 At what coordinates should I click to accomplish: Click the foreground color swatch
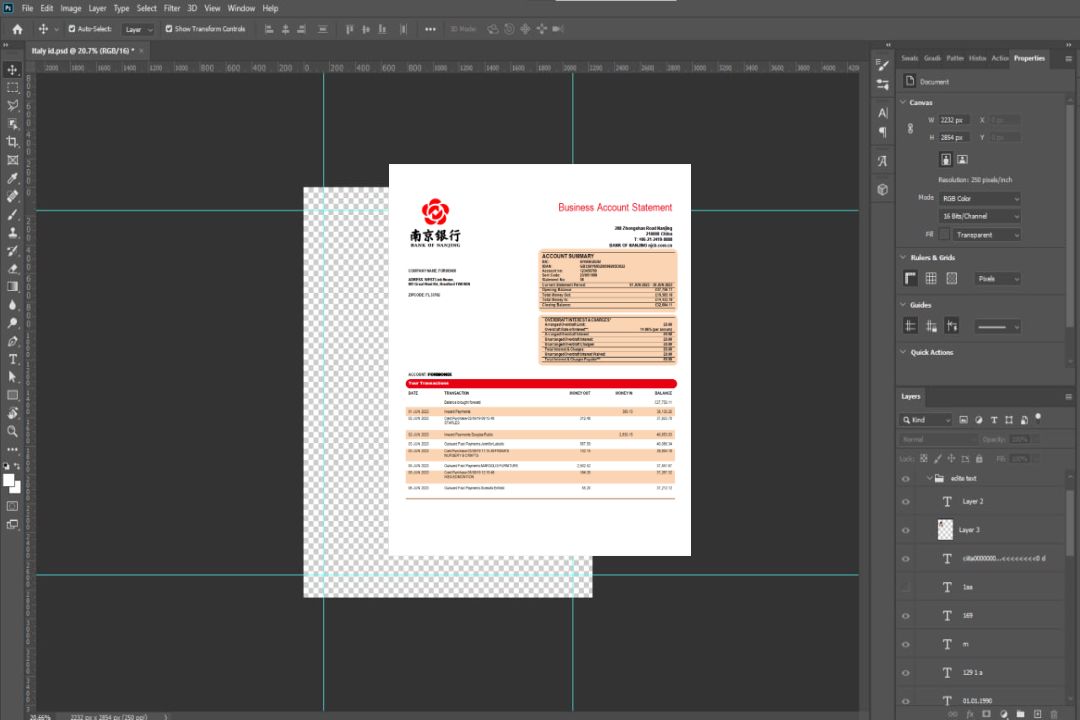[9, 481]
